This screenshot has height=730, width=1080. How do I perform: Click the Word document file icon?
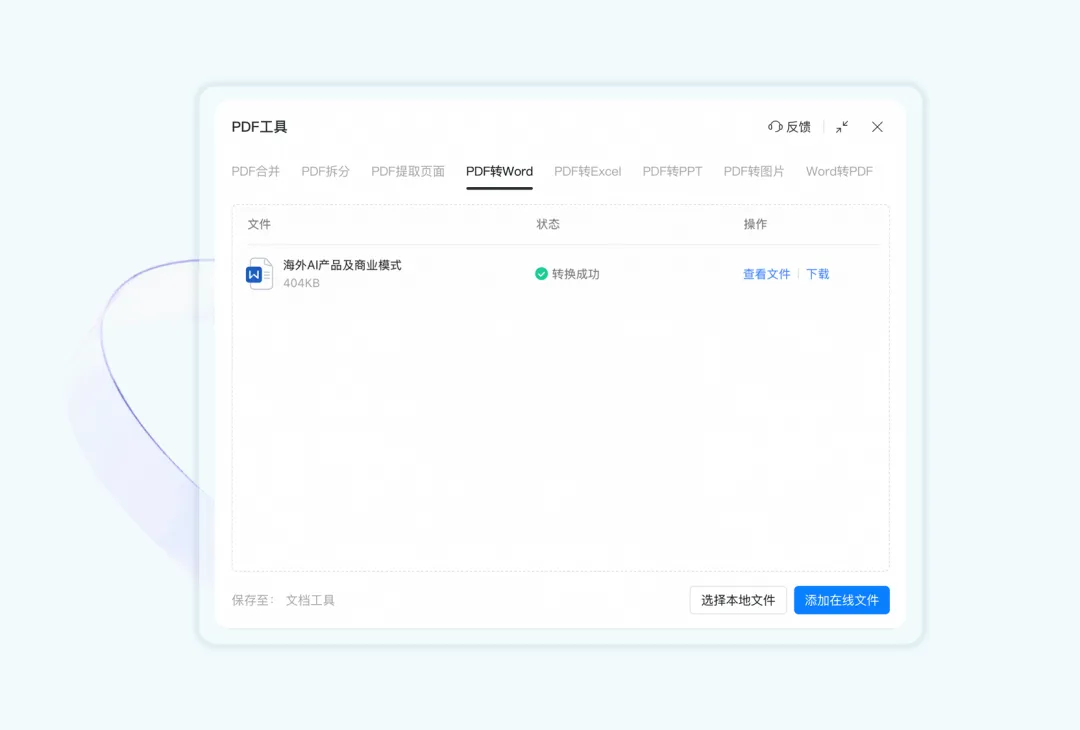click(259, 273)
